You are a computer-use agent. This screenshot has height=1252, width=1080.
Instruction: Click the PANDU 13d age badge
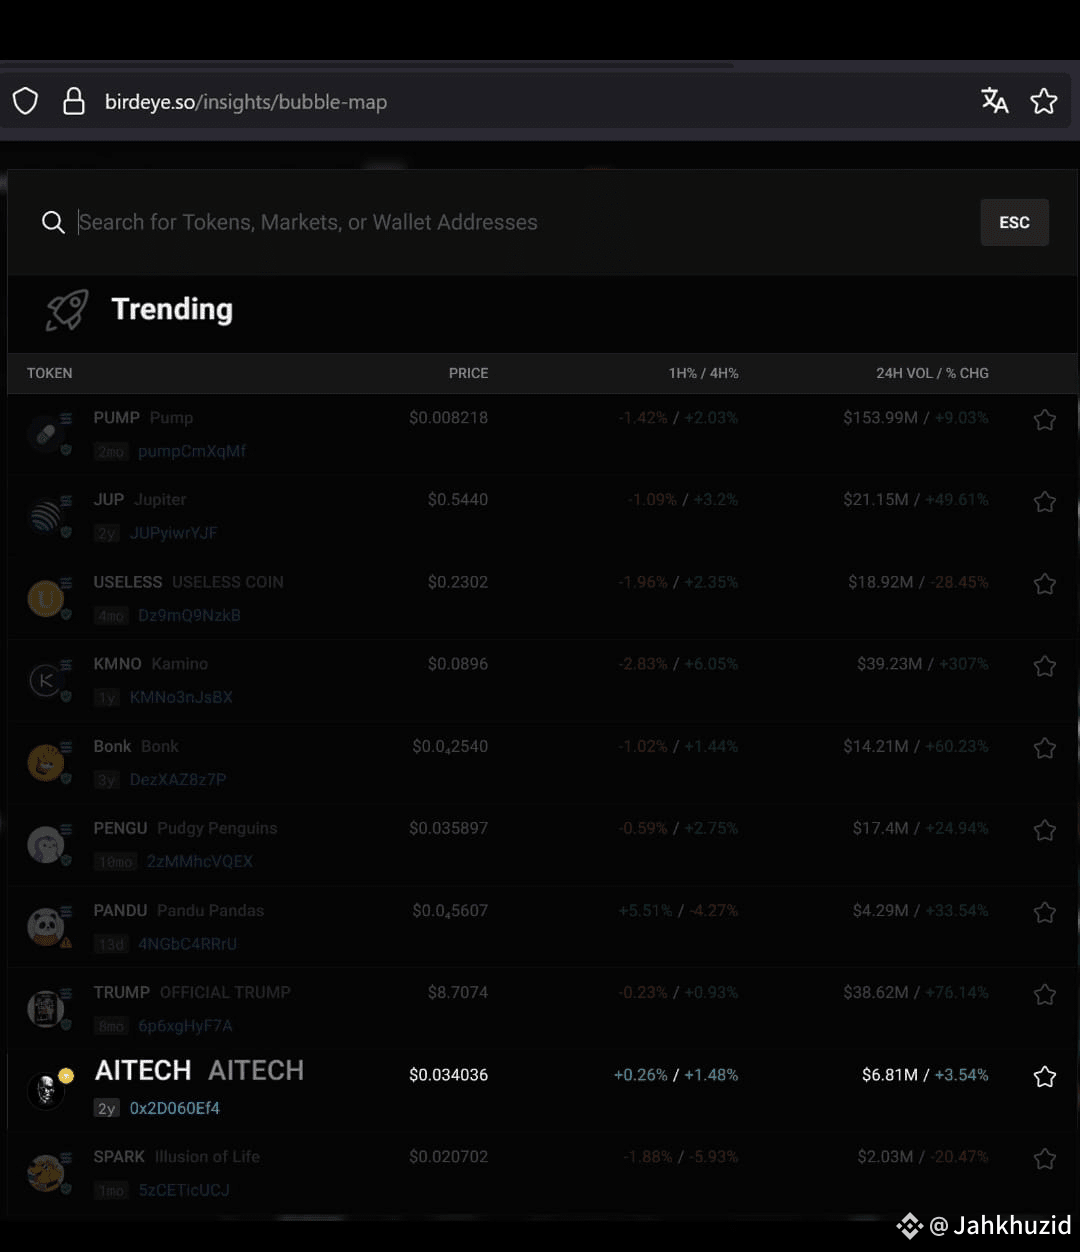[111, 944]
